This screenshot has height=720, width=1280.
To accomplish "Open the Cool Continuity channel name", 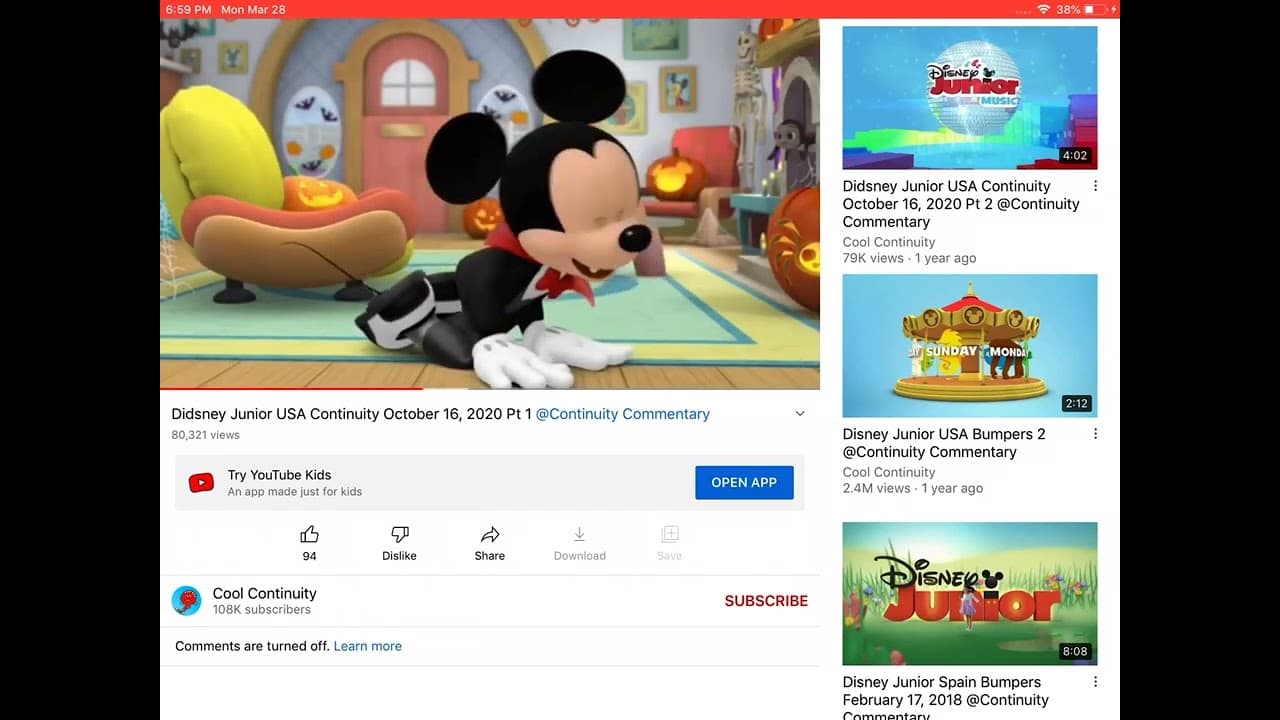I will click(265, 593).
